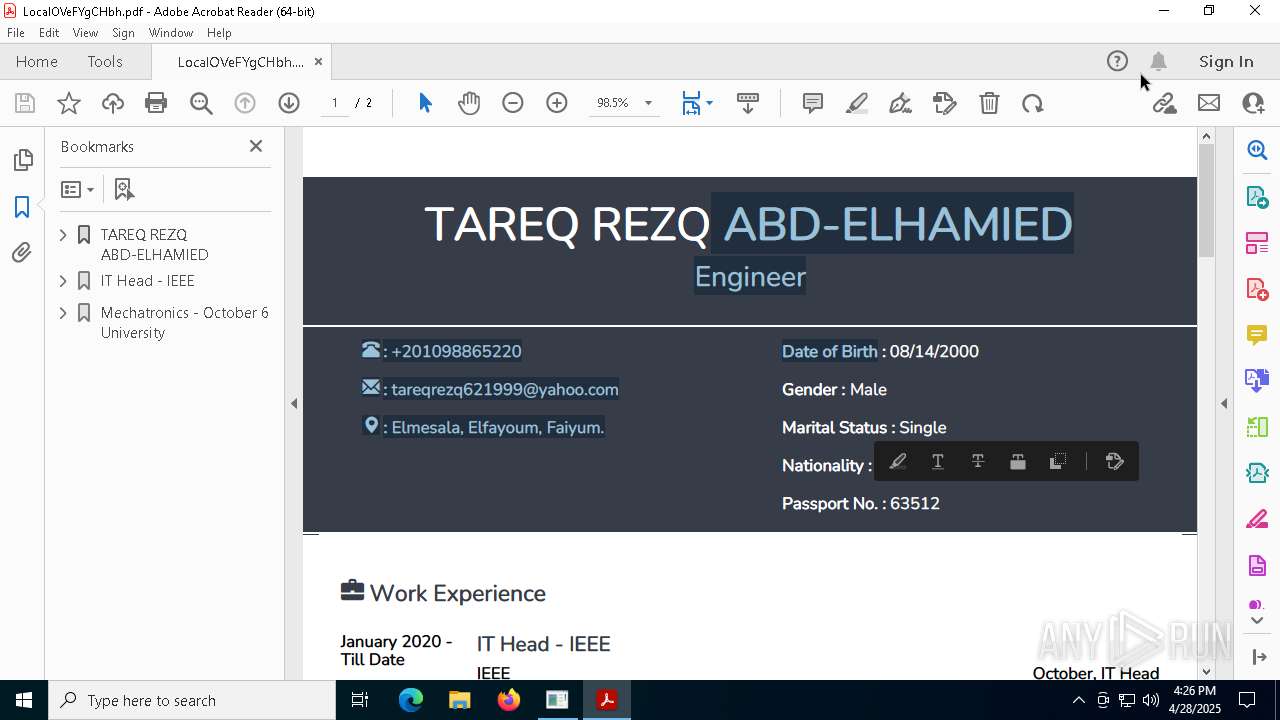
Task: Toggle scrolling mode icon in toolbar
Action: click(748, 103)
